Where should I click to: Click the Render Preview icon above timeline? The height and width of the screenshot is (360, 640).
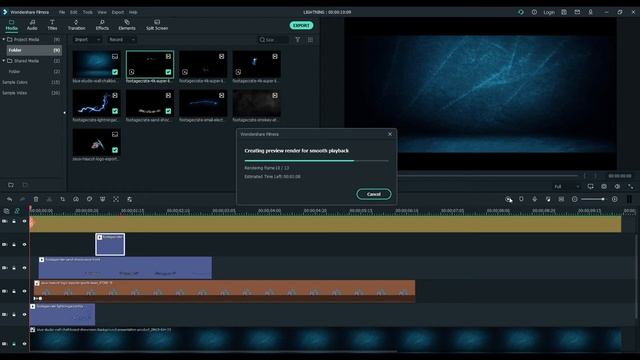[x=508, y=199]
